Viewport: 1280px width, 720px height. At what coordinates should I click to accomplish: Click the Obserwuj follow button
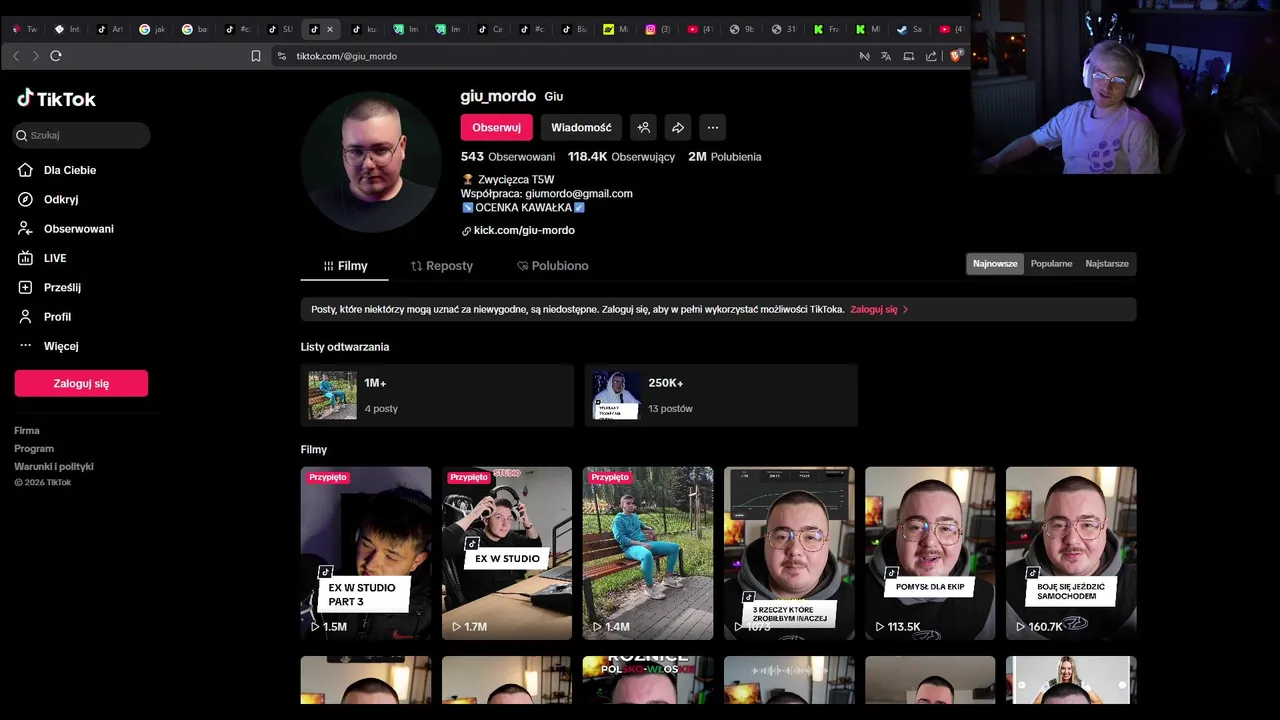coord(496,127)
